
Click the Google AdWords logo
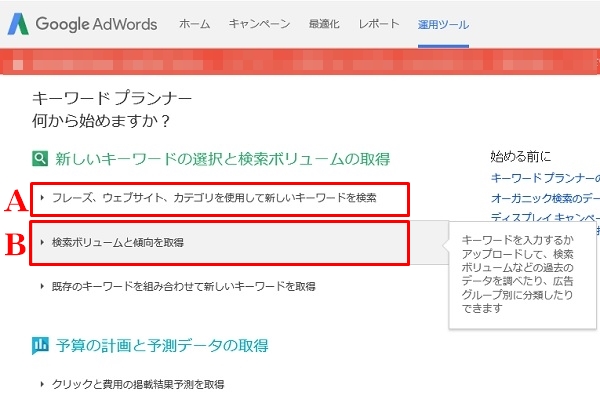coord(83,24)
